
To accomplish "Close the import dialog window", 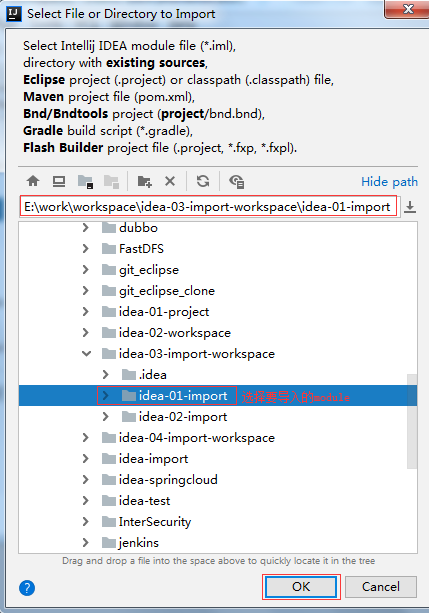I will [x=407, y=9].
